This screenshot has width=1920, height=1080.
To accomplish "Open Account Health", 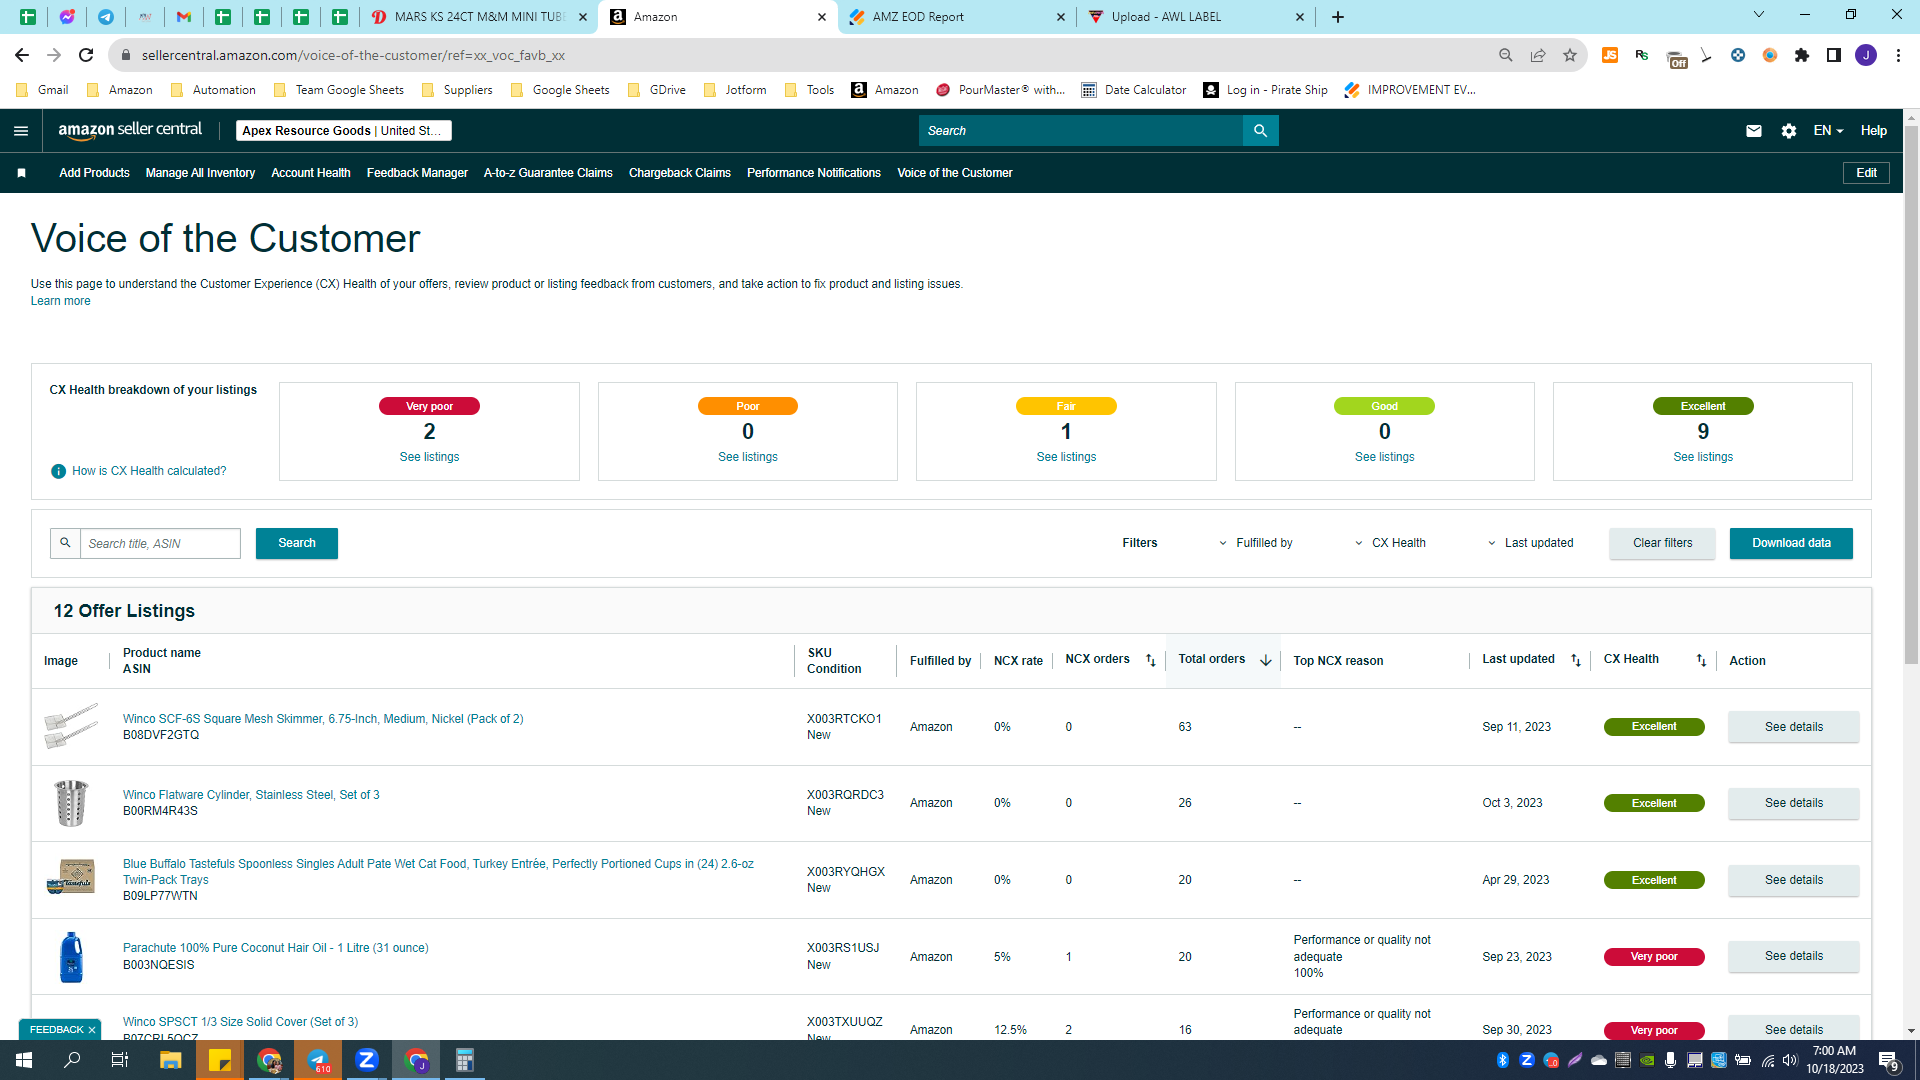I will tap(311, 173).
